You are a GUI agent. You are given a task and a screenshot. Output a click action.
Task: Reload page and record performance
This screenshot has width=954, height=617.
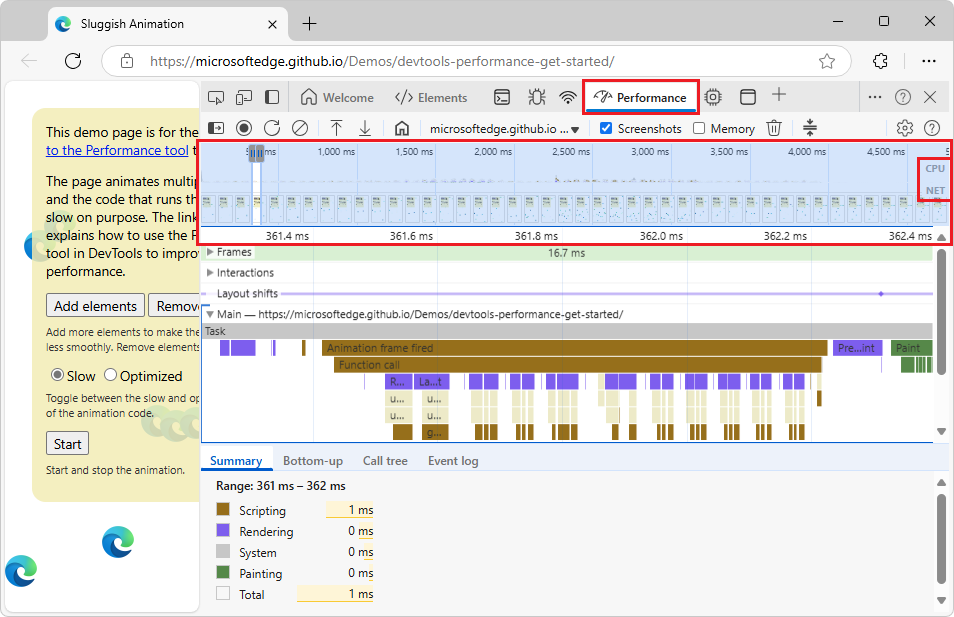[x=273, y=128]
